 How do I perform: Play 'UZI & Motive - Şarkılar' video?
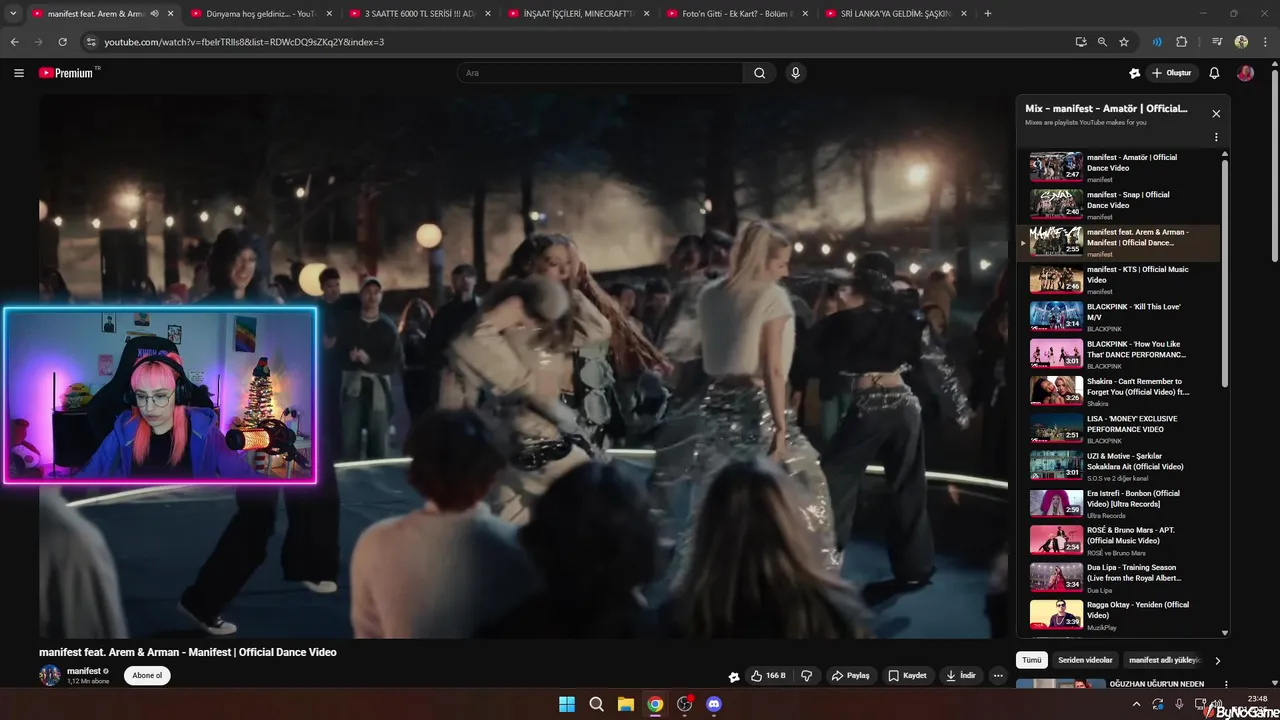(1118, 466)
